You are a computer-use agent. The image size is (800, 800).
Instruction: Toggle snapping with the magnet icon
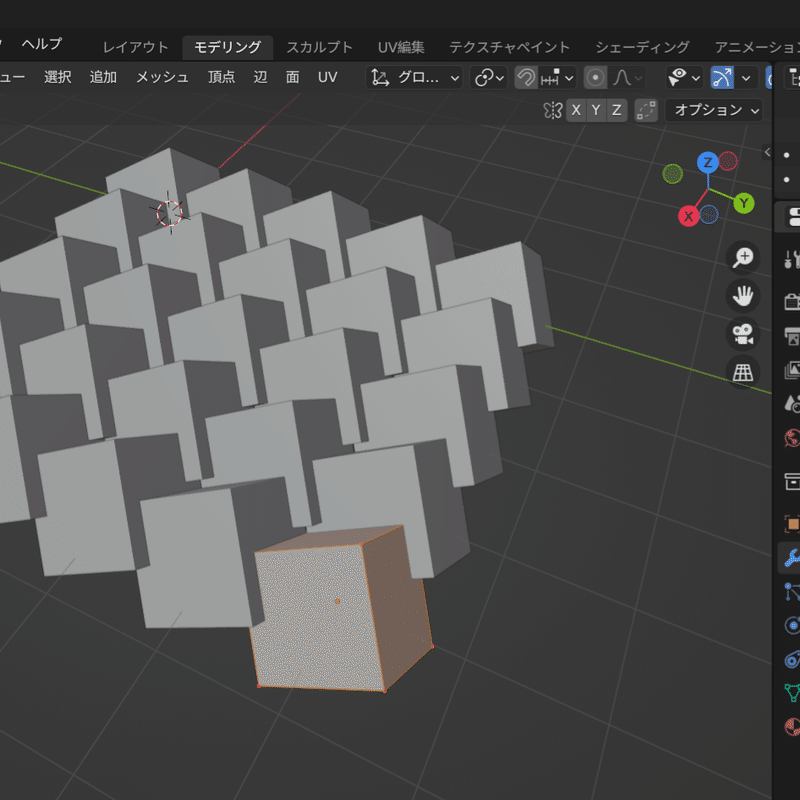[x=528, y=77]
